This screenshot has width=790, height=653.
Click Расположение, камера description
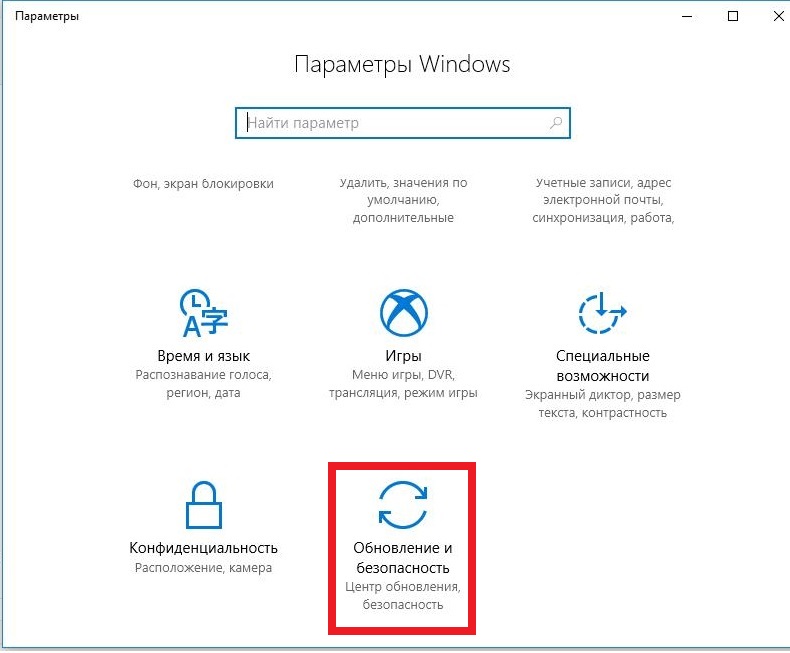click(x=204, y=567)
